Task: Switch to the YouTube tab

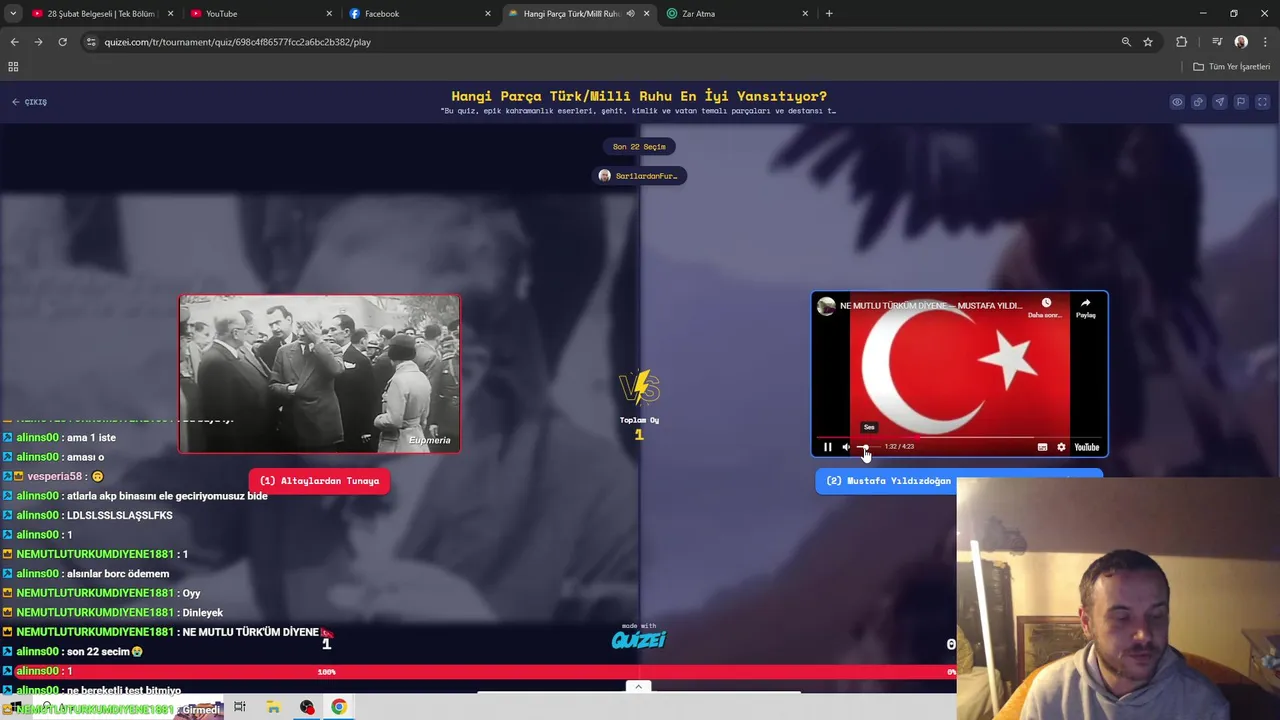Action: [x=260, y=14]
